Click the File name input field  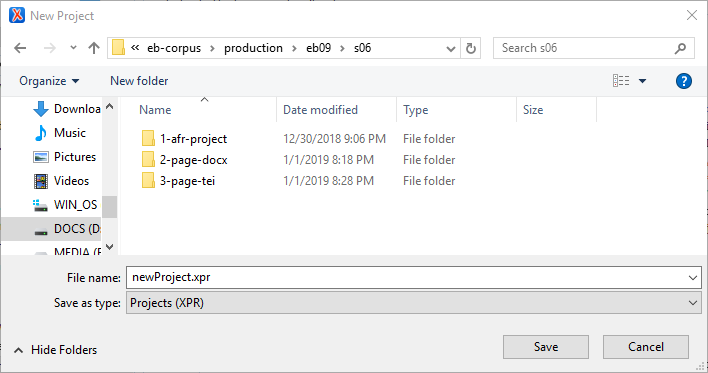coord(414,277)
